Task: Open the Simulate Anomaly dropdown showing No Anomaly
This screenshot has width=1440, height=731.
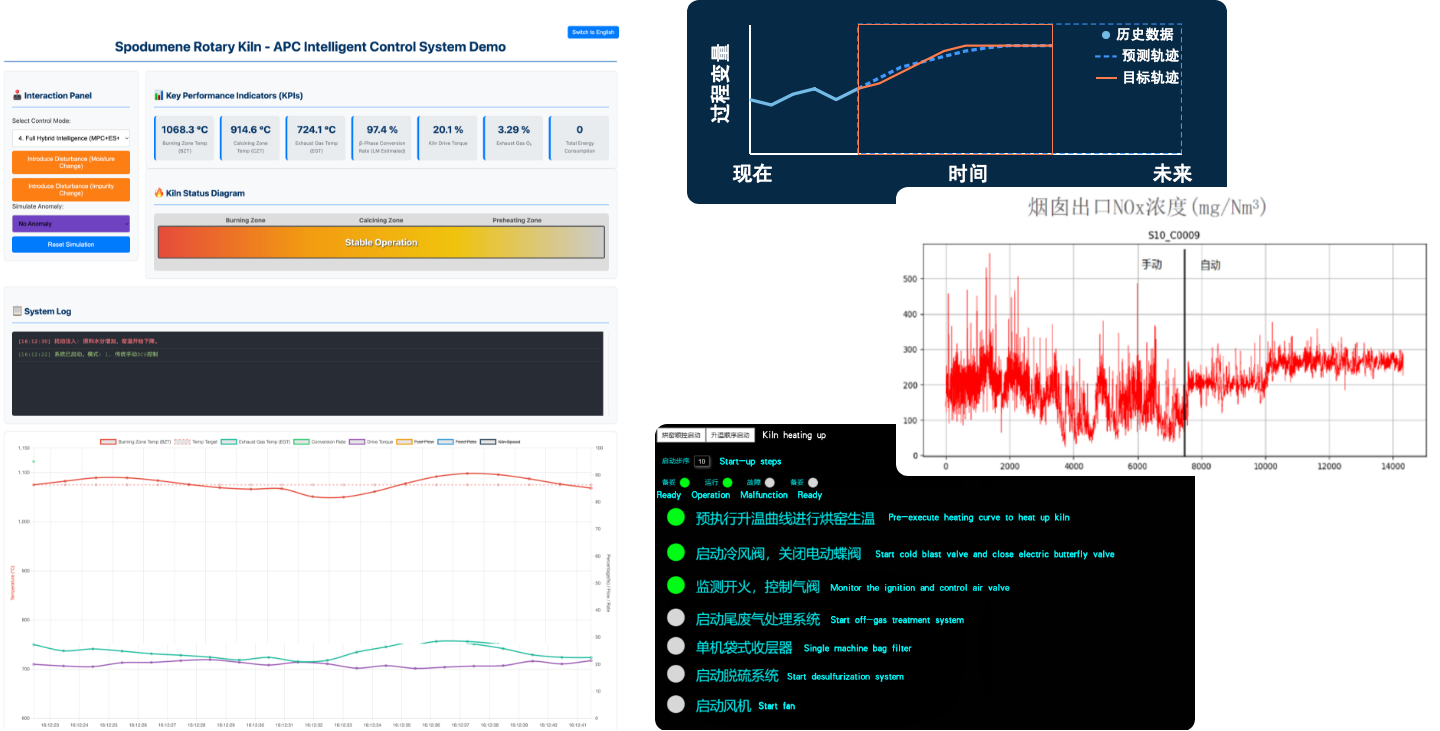Action: coord(71,224)
